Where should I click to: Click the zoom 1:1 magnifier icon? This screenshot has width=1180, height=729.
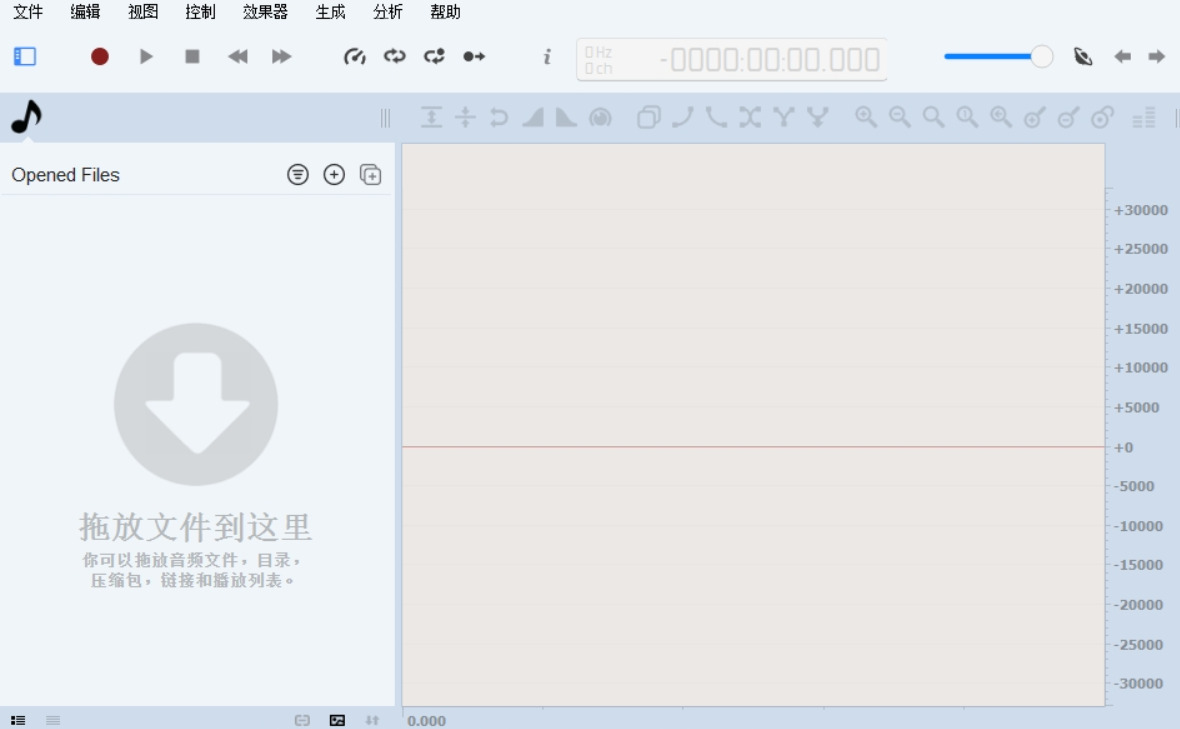(967, 117)
